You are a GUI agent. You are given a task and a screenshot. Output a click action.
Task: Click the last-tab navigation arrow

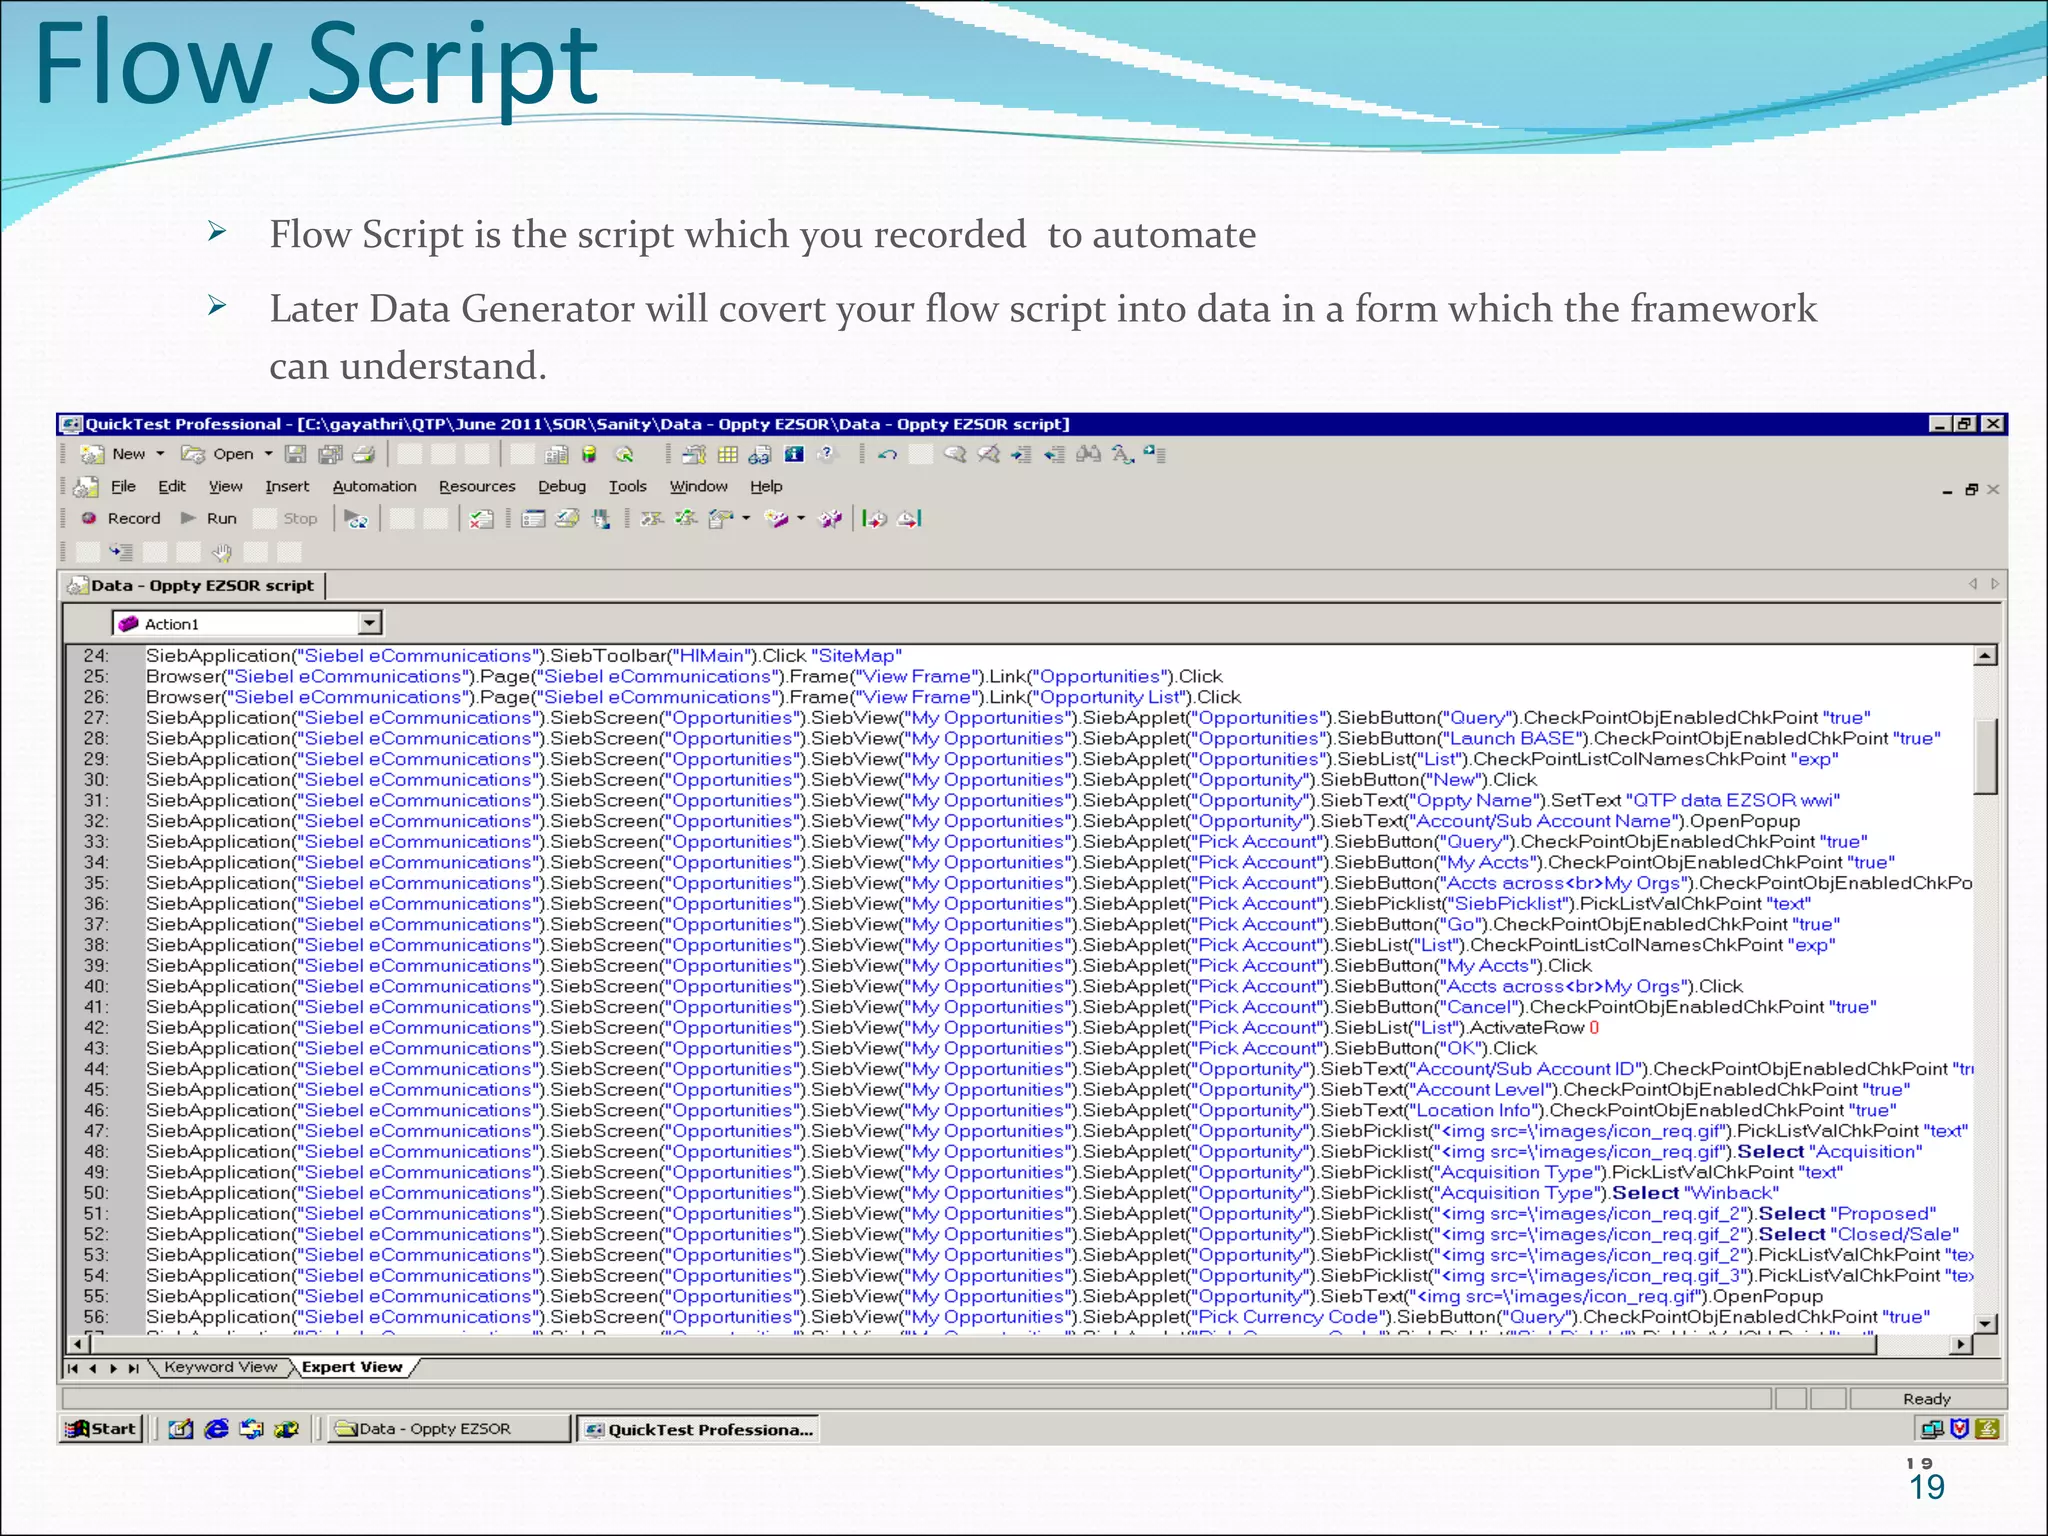[x=133, y=1368]
